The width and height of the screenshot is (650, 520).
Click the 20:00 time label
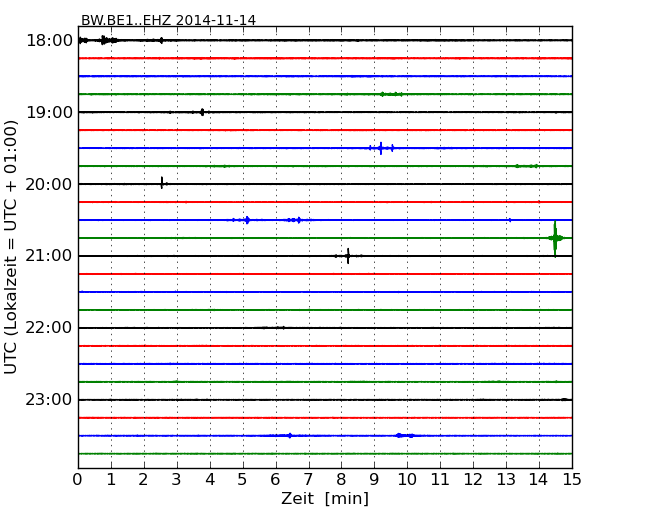[x=49, y=184]
